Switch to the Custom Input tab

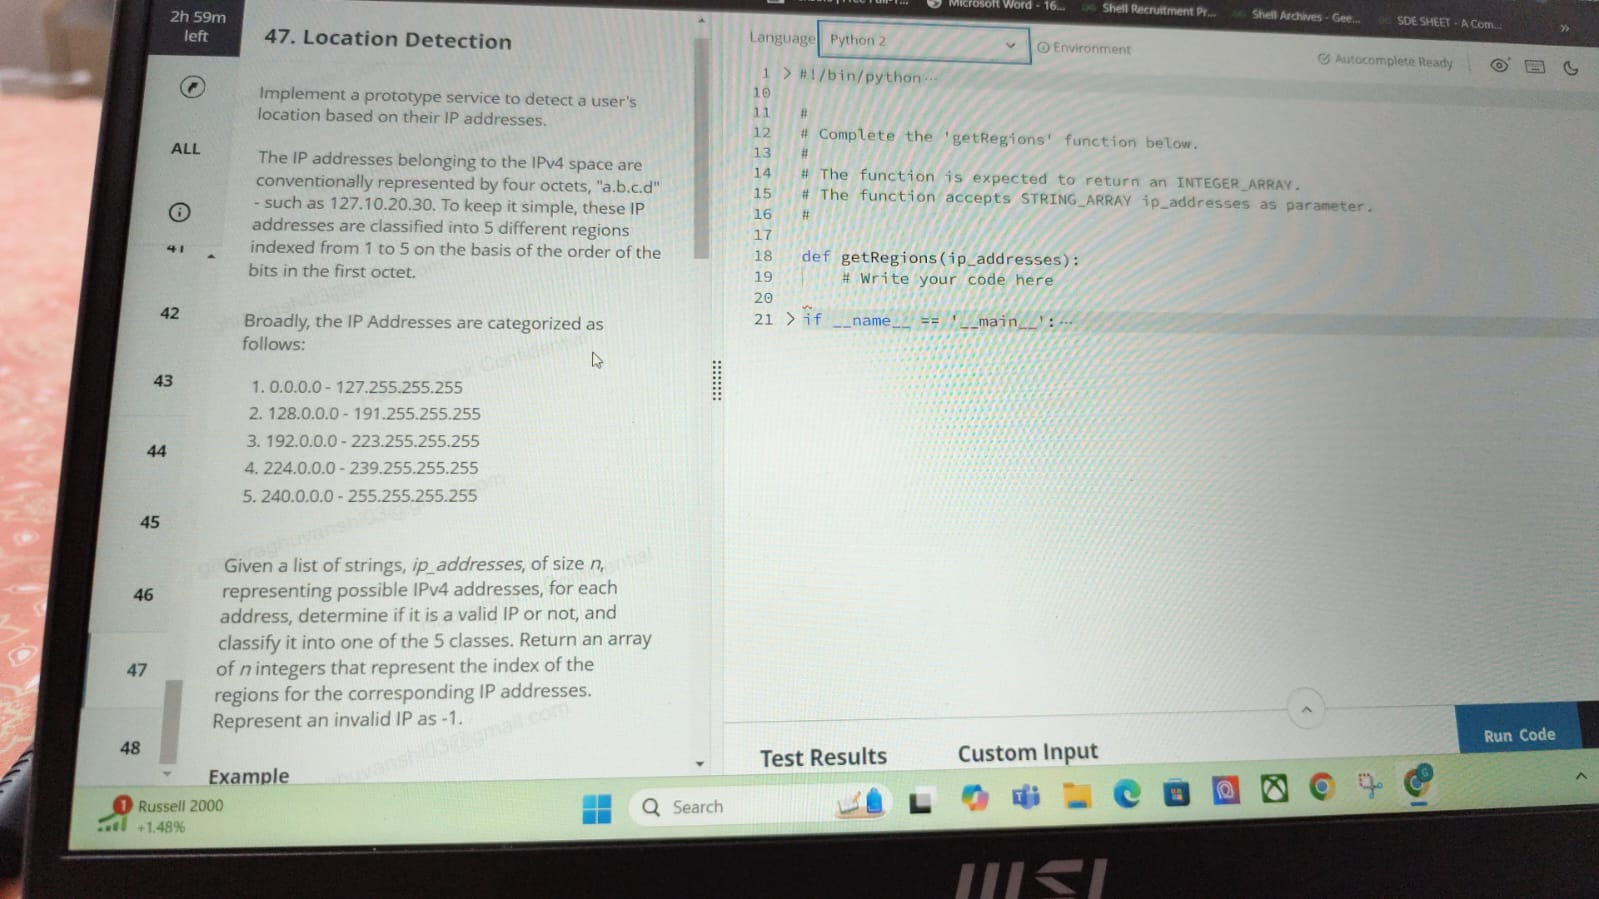[1027, 752]
